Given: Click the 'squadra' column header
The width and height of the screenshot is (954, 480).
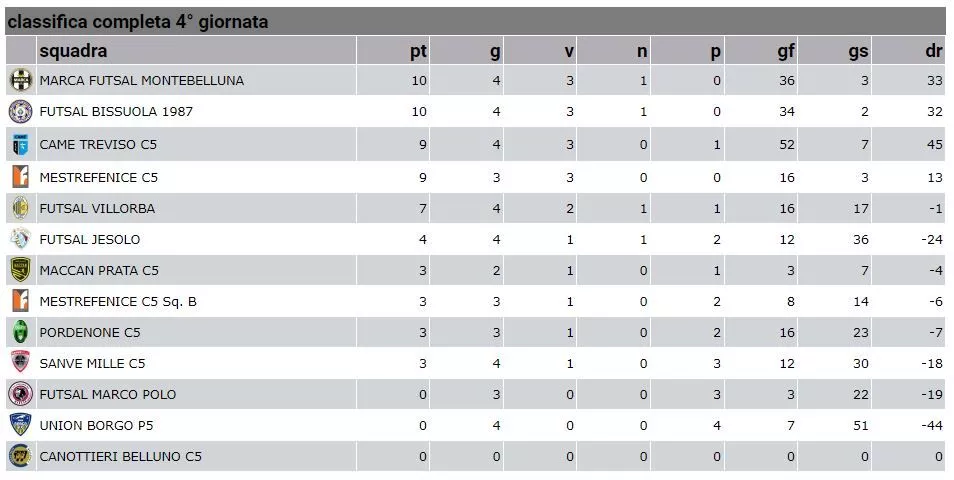Looking at the screenshot, I should coord(73,50).
